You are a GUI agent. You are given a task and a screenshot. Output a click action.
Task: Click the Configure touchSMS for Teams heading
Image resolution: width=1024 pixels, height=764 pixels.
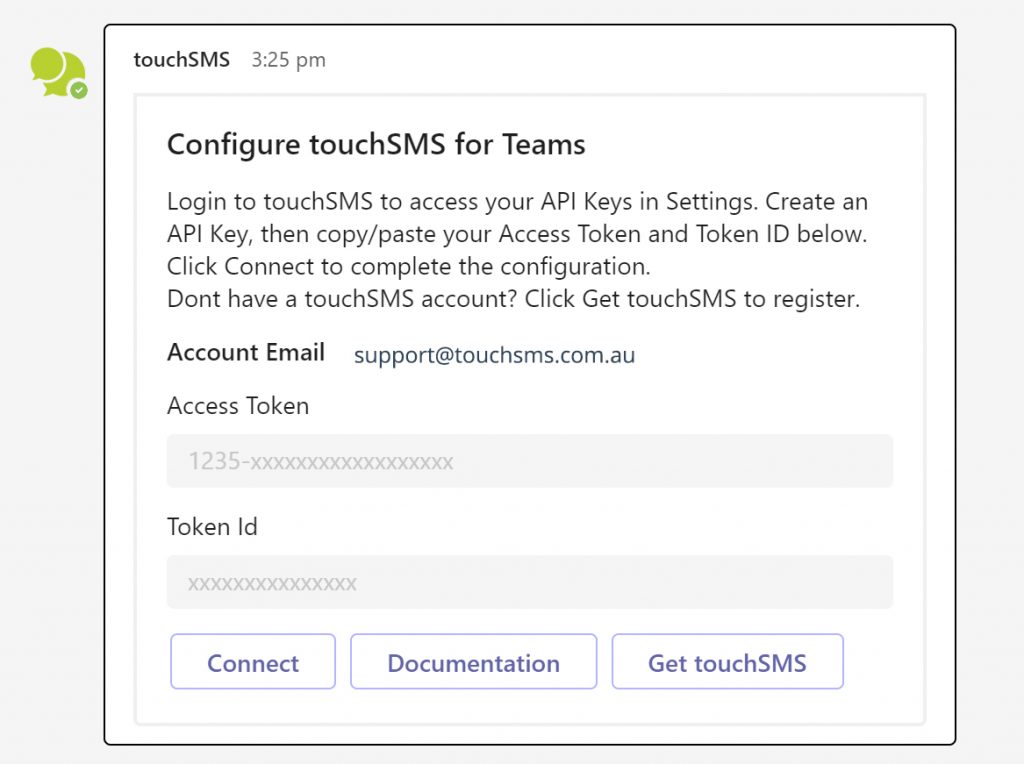click(x=376, y=144)
